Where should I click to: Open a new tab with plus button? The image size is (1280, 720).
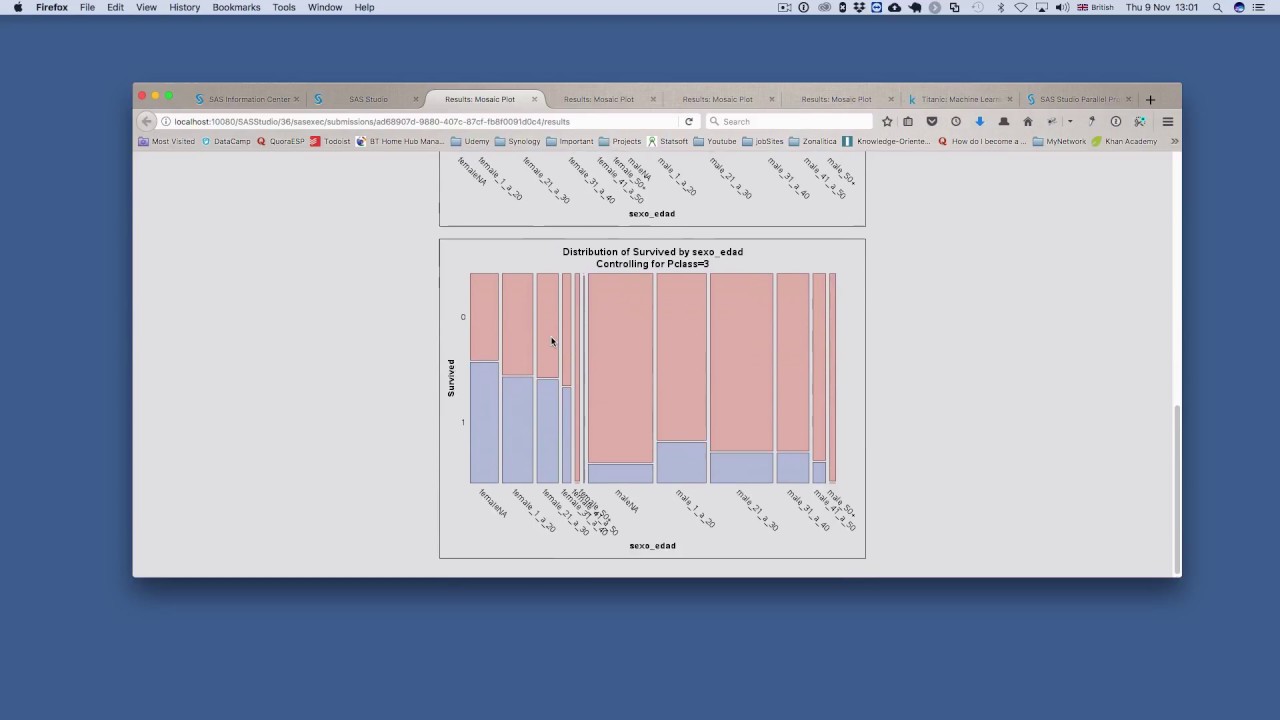[1150, 99]
